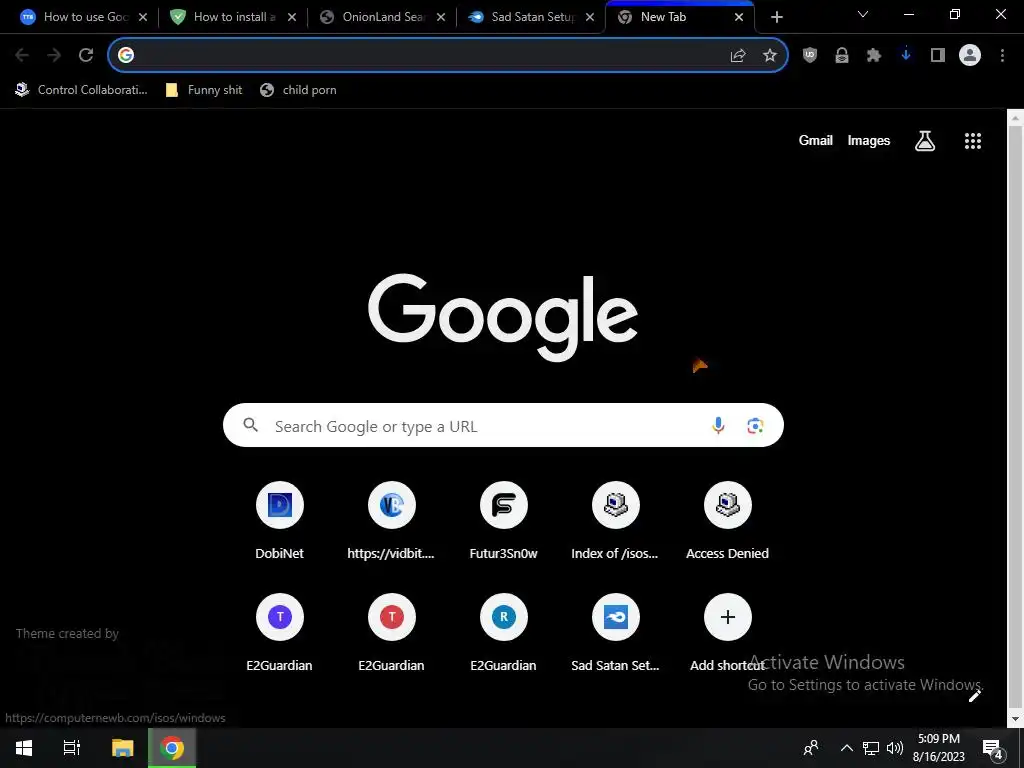Open the padlock extension icon

pyautogui.click(x=842, y=56)
